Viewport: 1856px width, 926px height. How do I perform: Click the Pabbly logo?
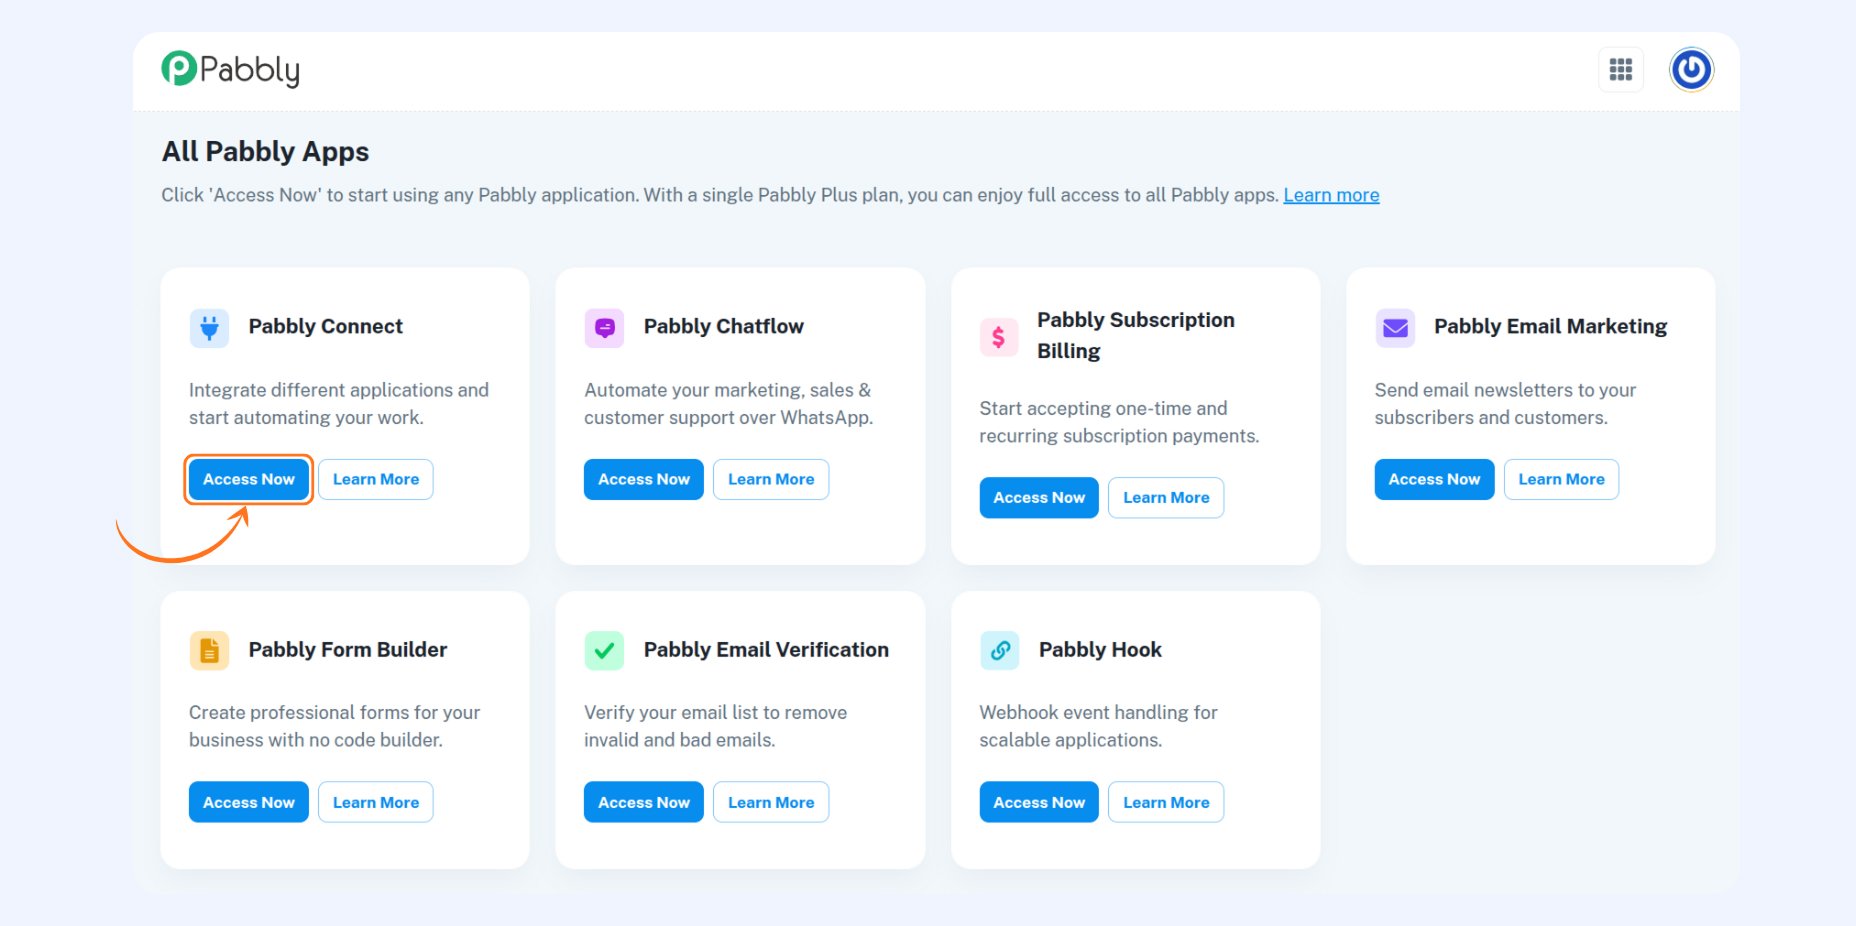click(x=231, y=70)
